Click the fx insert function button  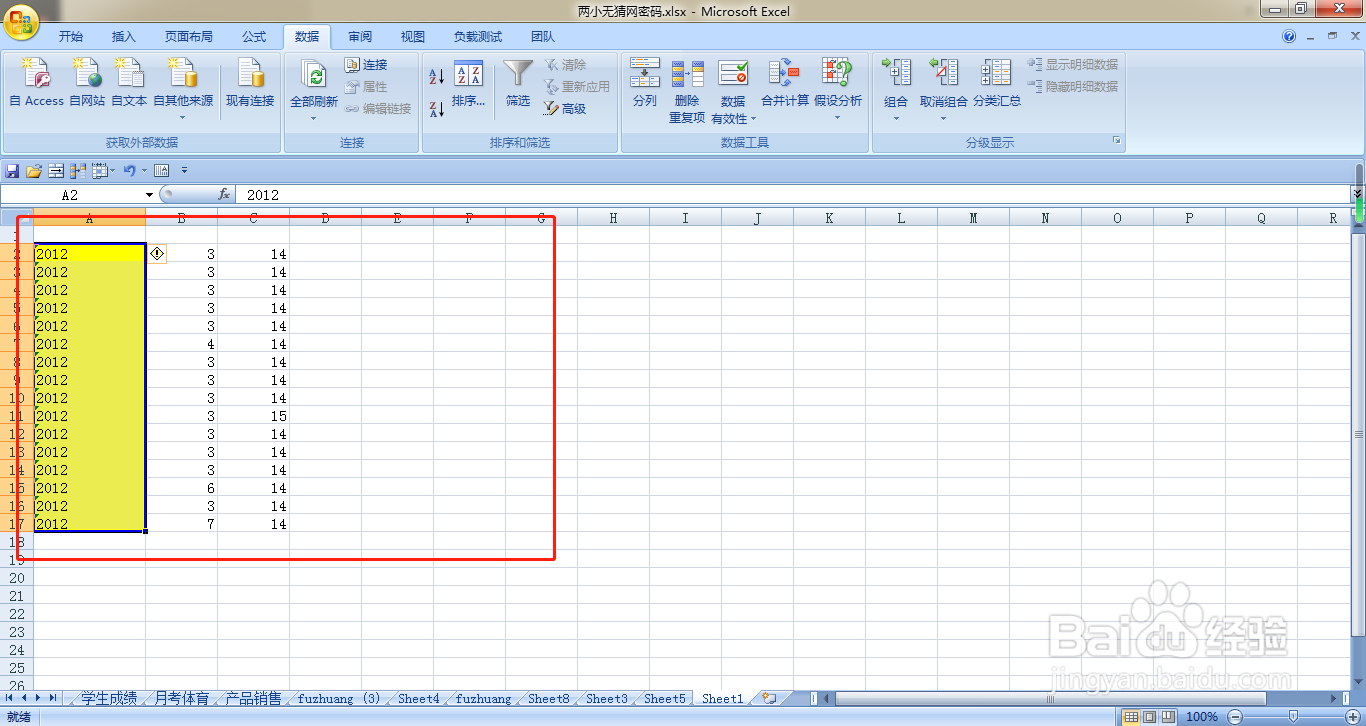tap(224, 195)
